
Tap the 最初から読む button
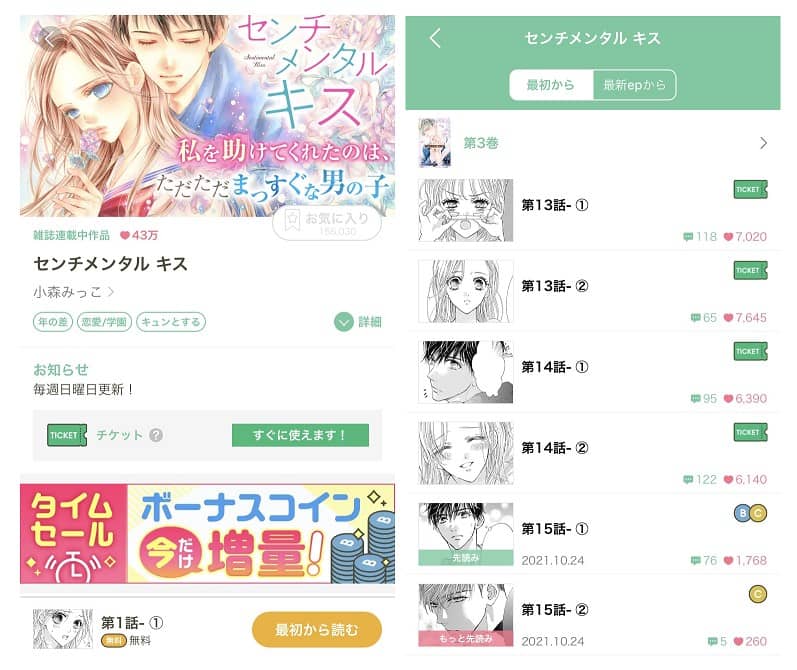317,630
